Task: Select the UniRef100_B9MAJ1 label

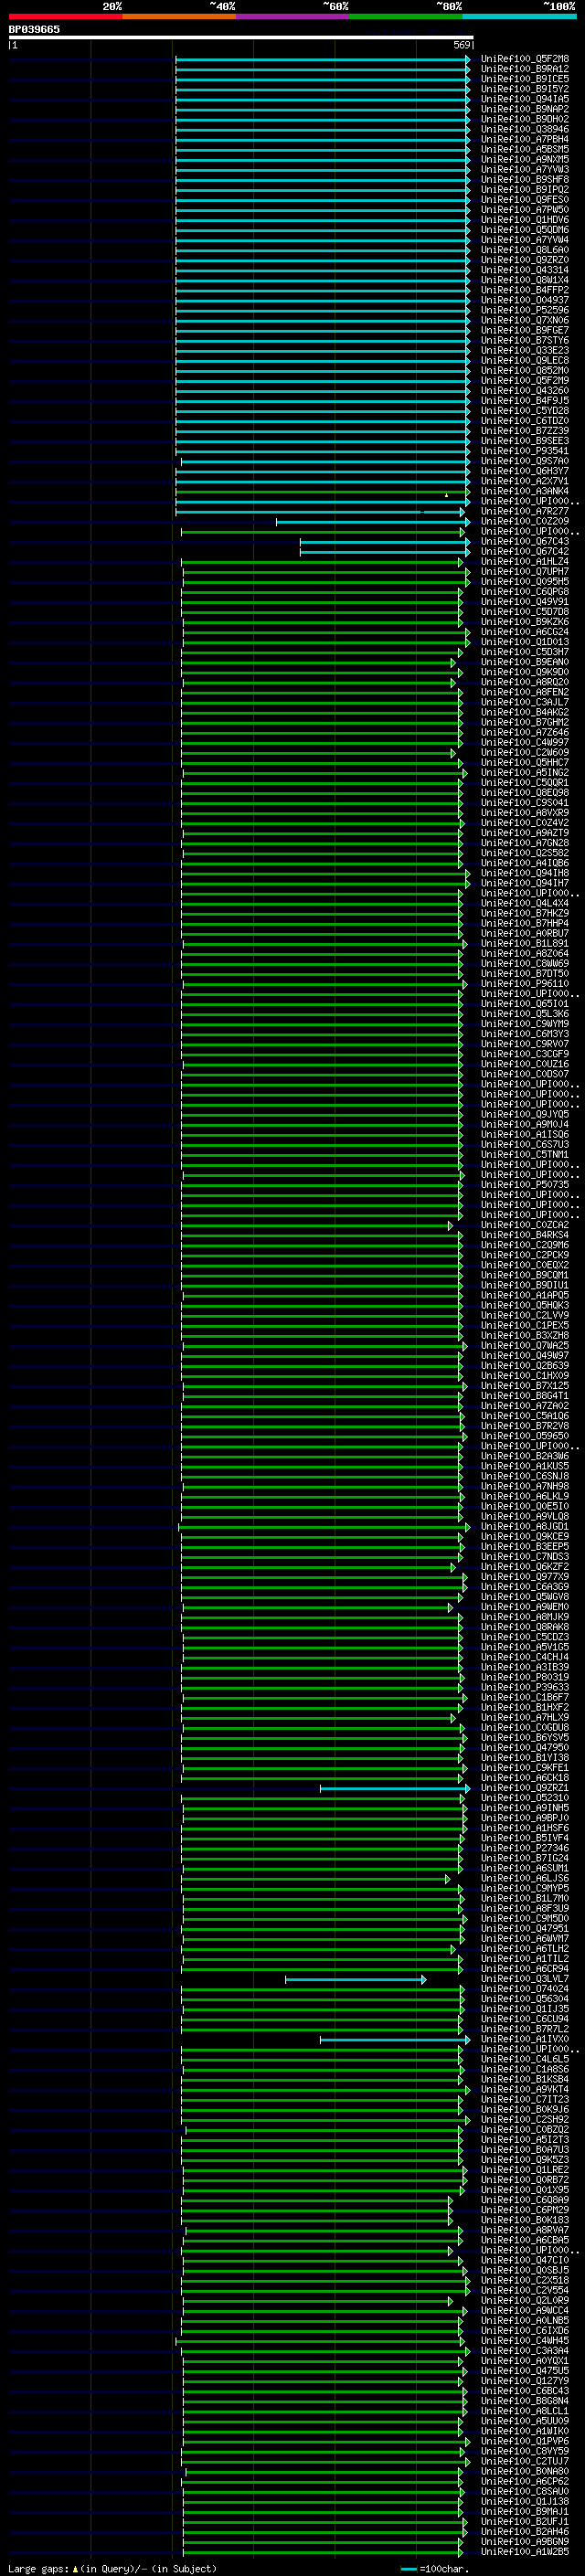Action: pos(525,2511)
